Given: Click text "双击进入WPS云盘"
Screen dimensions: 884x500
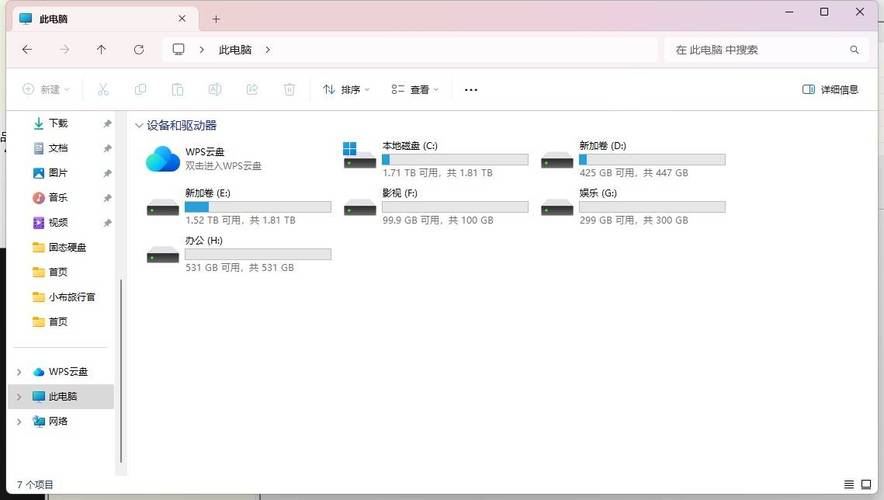Looking at the screenshot, I should 223,166.
